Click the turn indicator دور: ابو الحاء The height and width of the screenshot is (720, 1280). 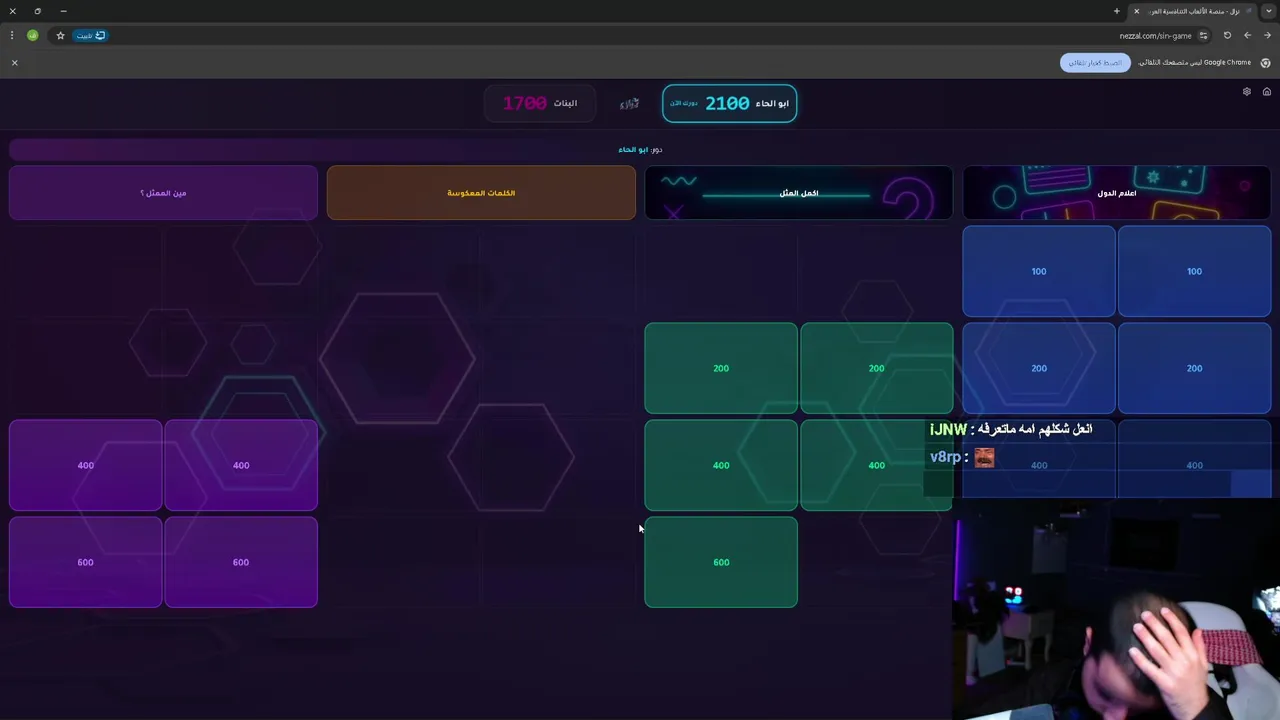(x=640, y=149)
